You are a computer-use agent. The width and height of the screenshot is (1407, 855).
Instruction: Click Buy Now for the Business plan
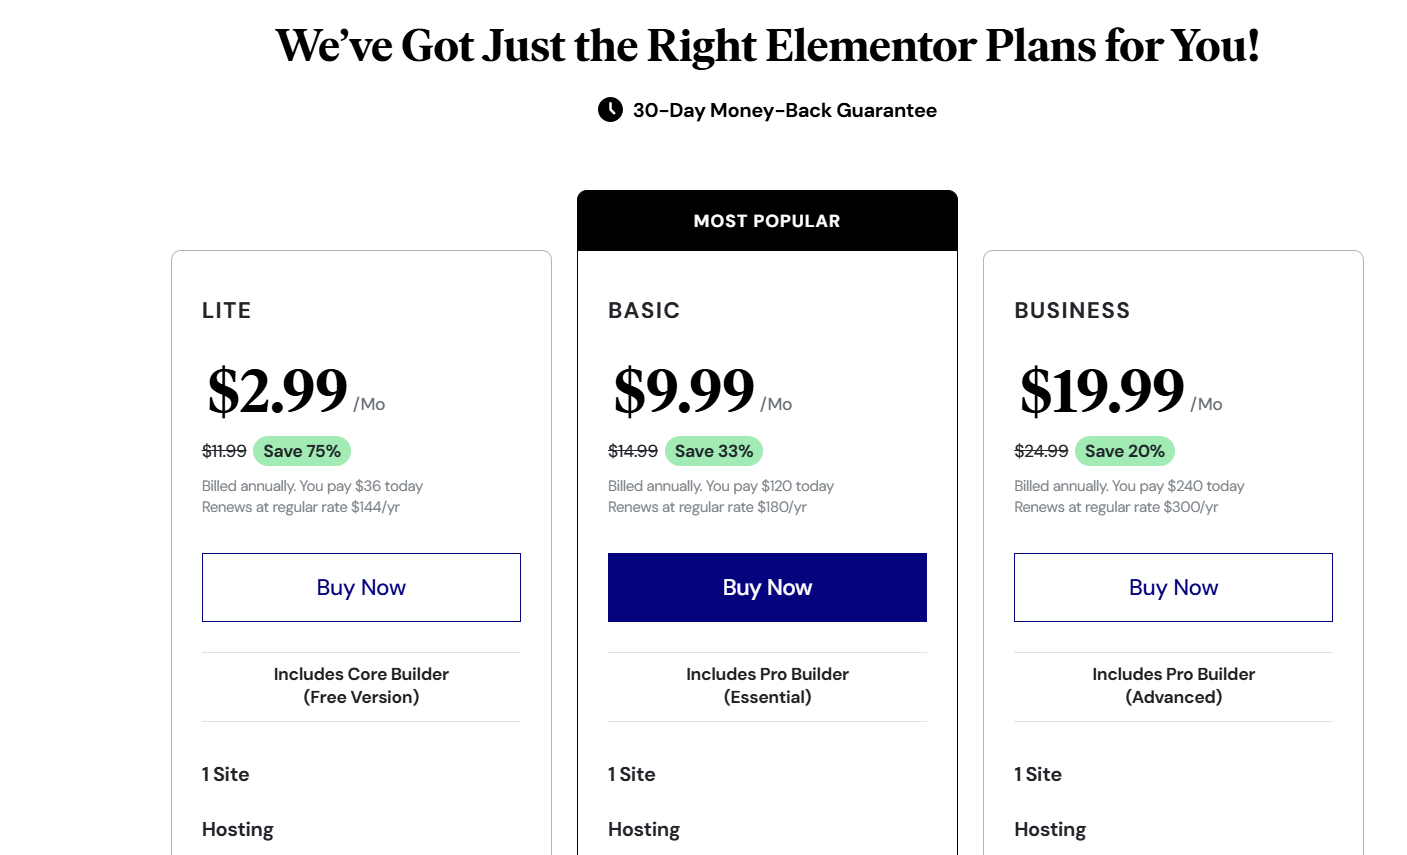pos(1173,587)
